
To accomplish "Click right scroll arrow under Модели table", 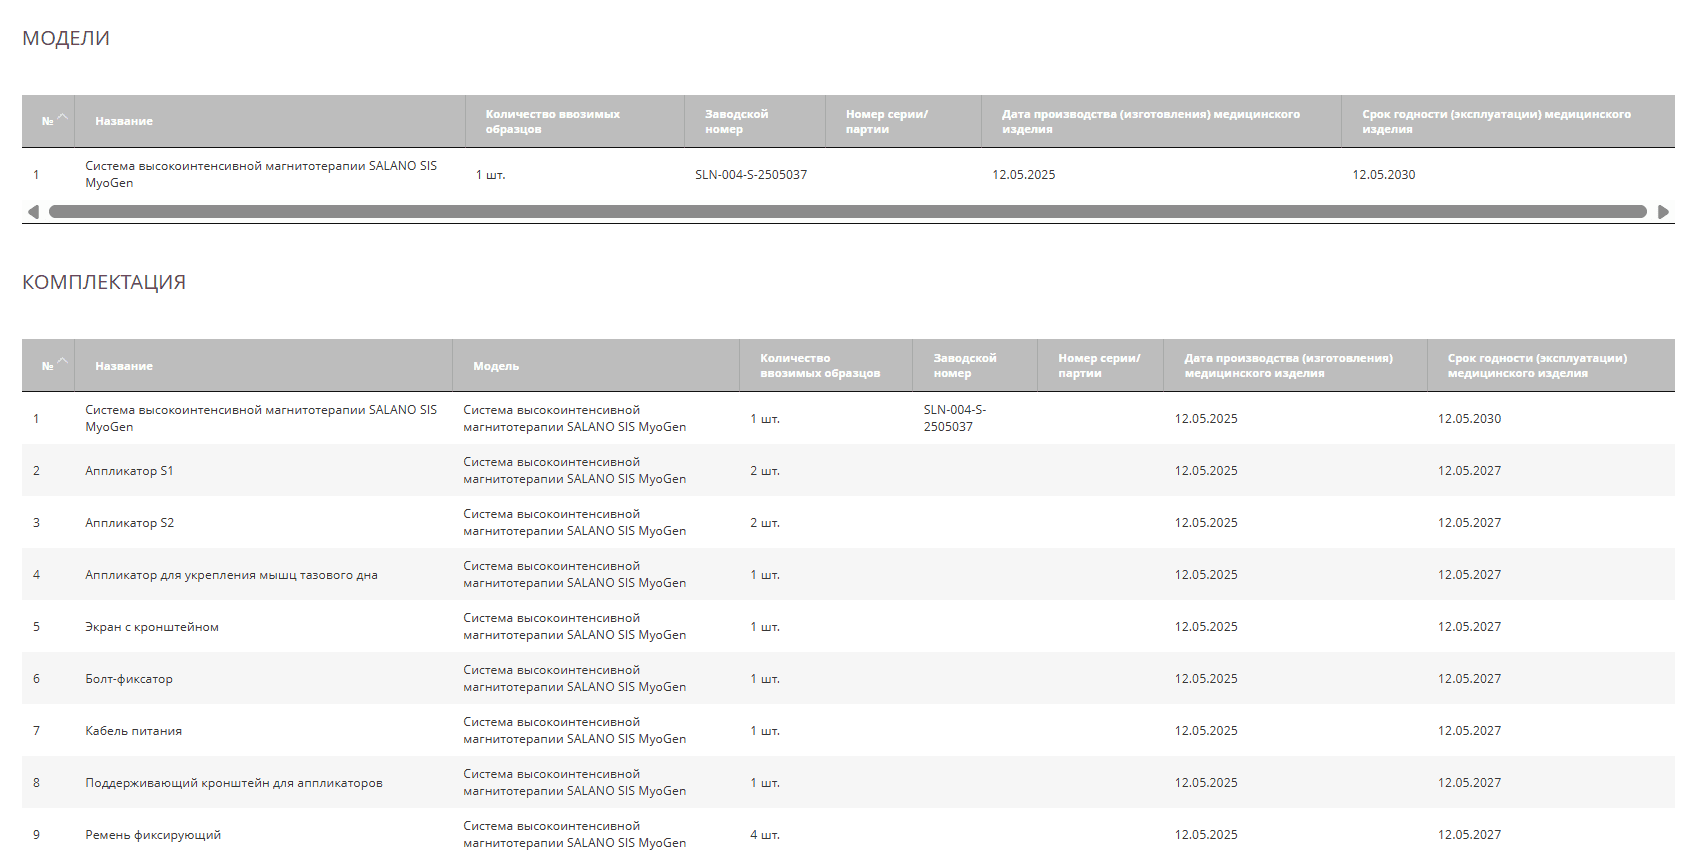I will (1663, 212).
